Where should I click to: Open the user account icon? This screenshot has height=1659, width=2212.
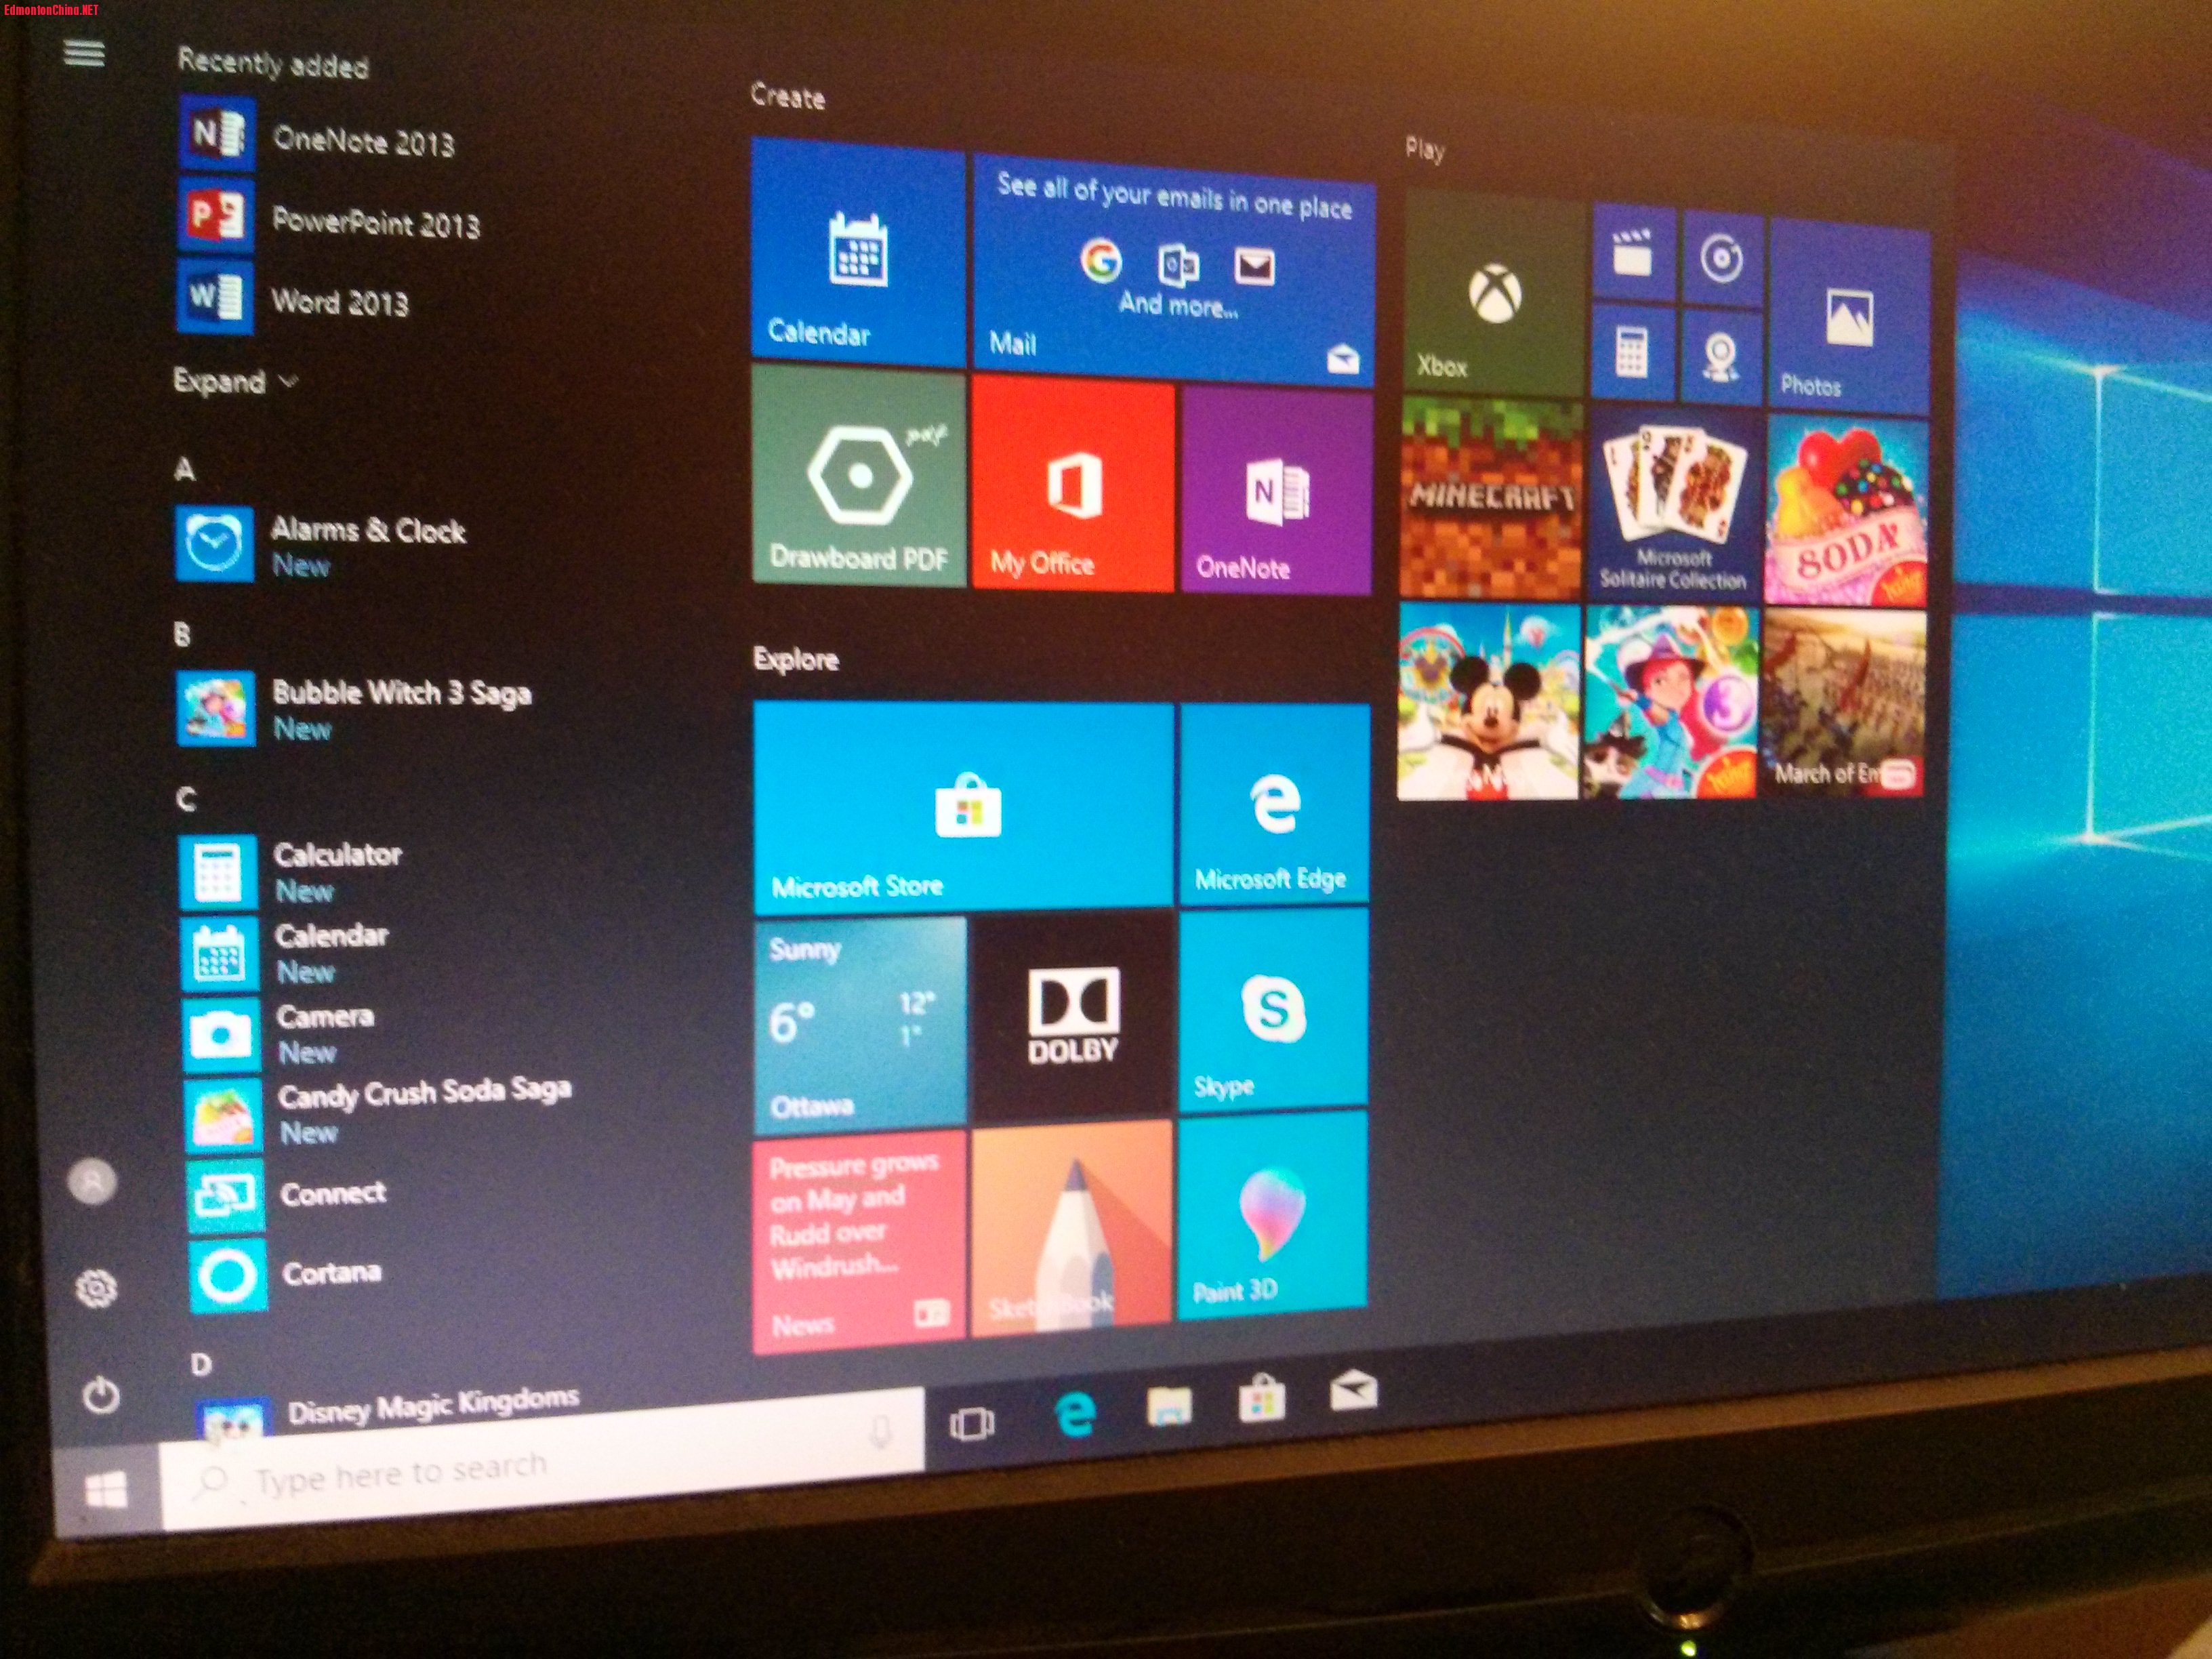click(92, 1182)
